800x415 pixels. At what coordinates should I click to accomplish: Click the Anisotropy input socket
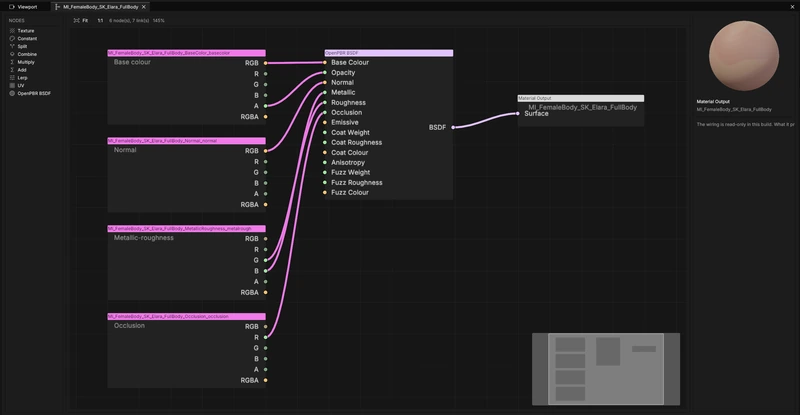[x=324, y=162]
